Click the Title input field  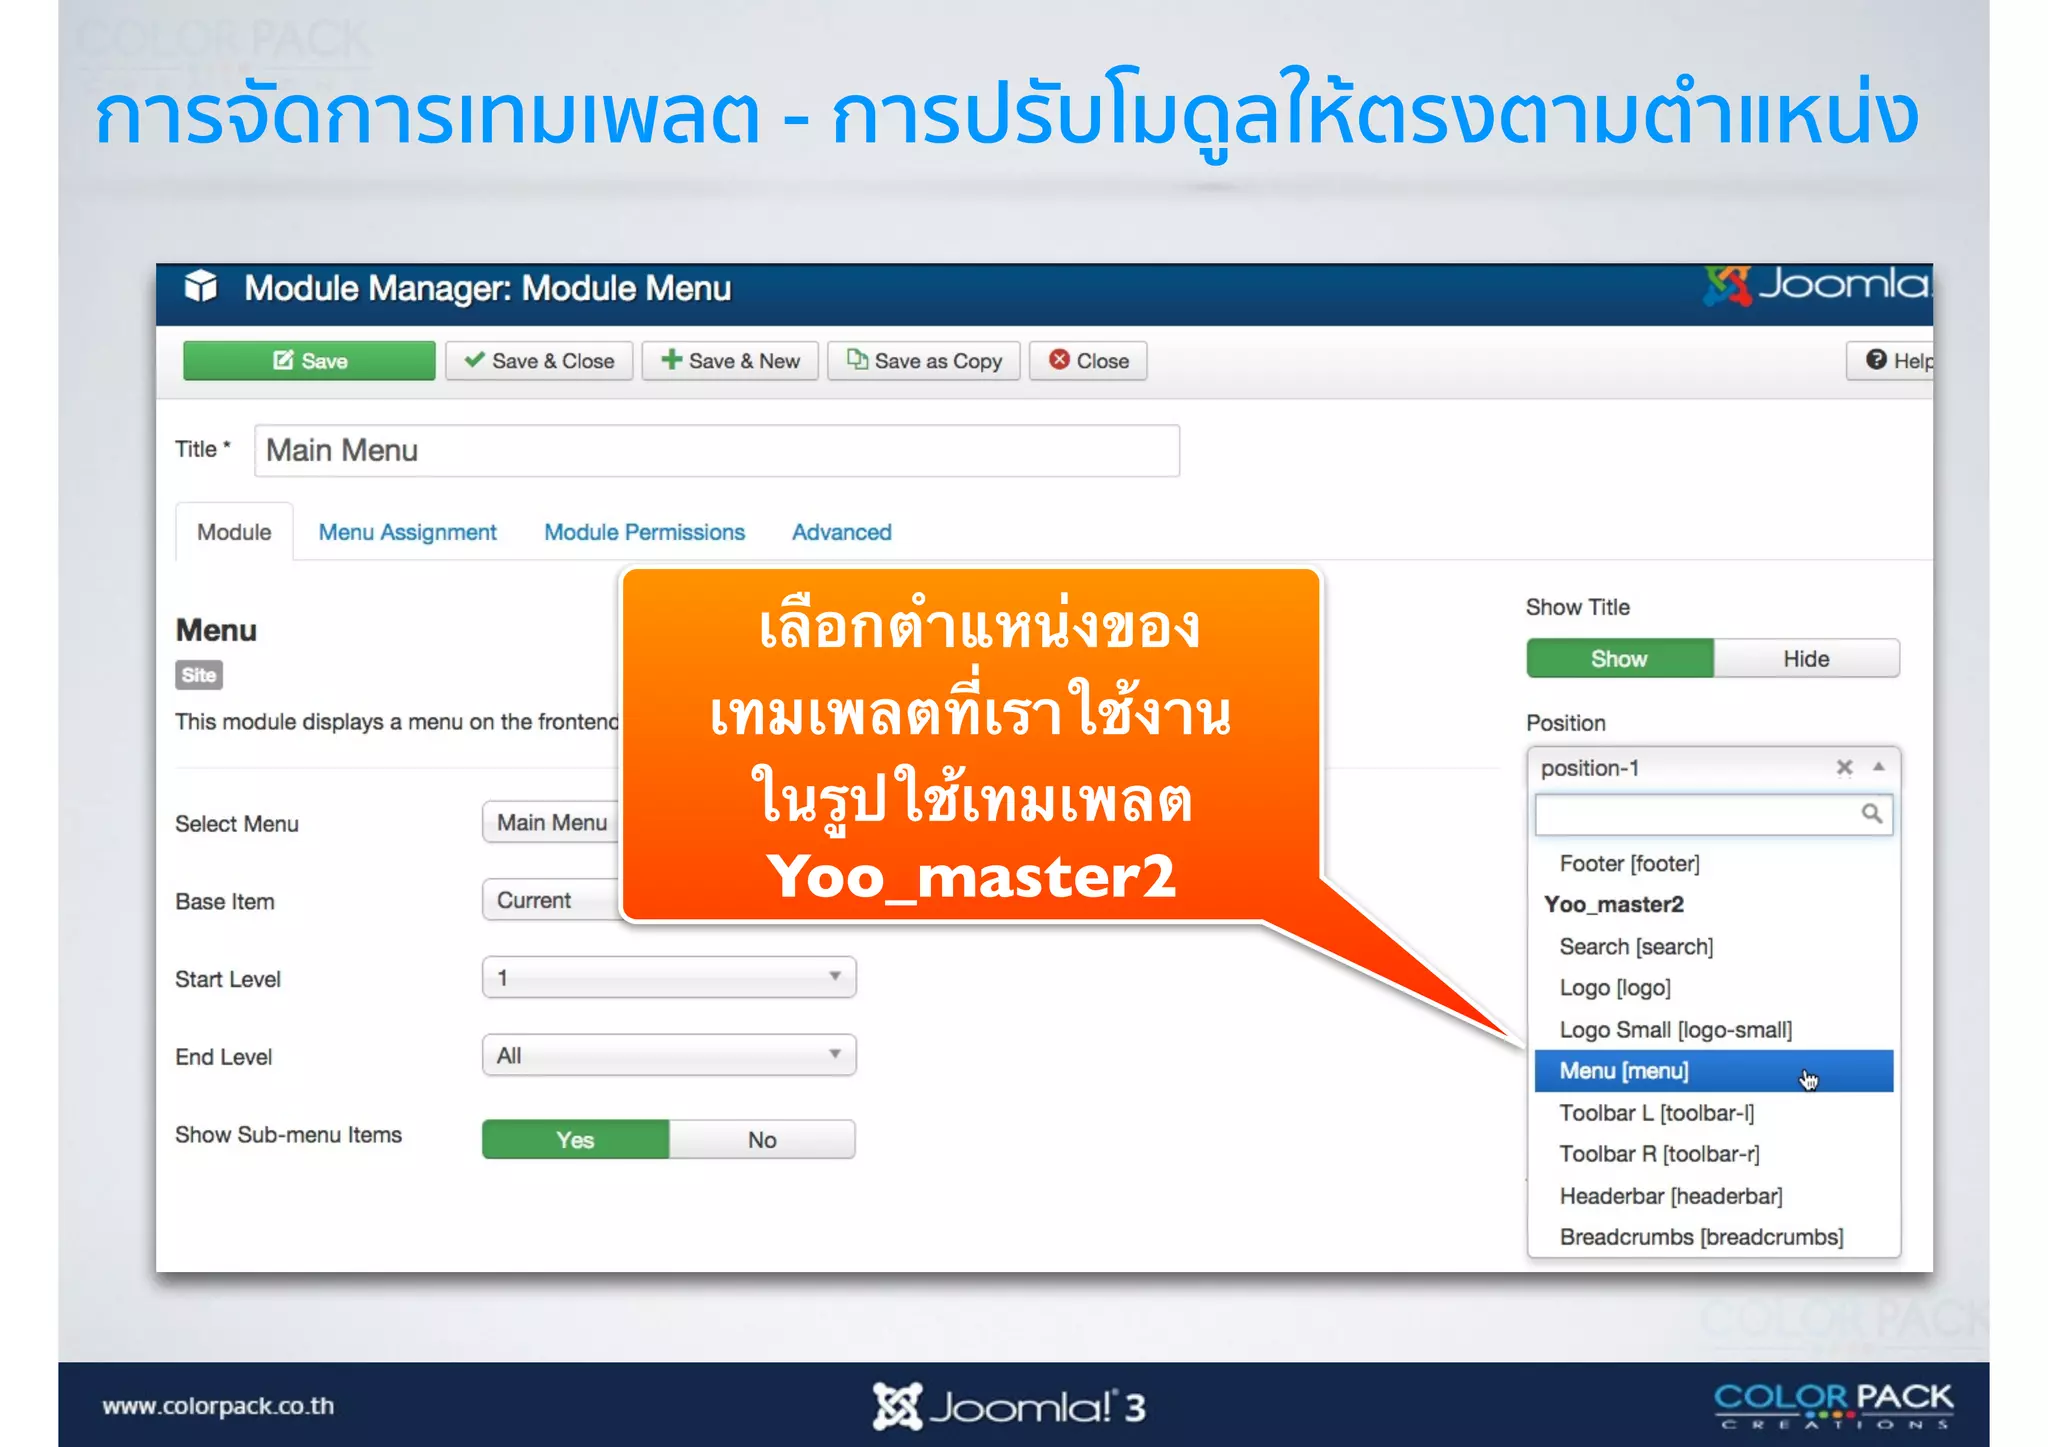(717, 451)
